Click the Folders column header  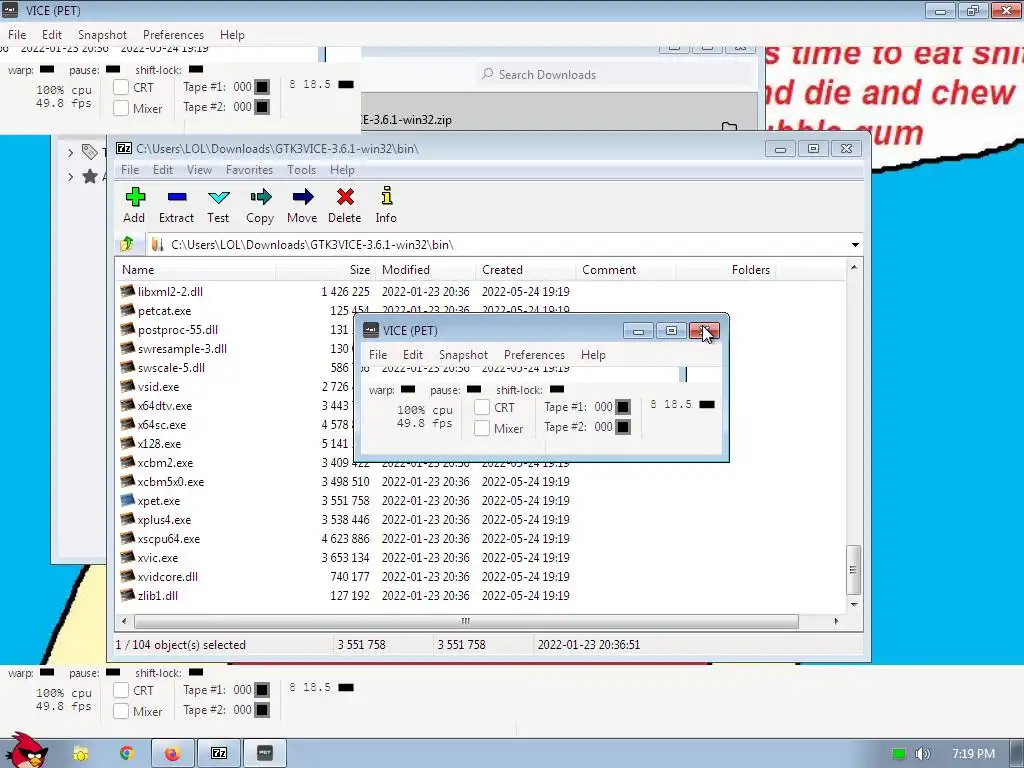click(x=726, y=270)
